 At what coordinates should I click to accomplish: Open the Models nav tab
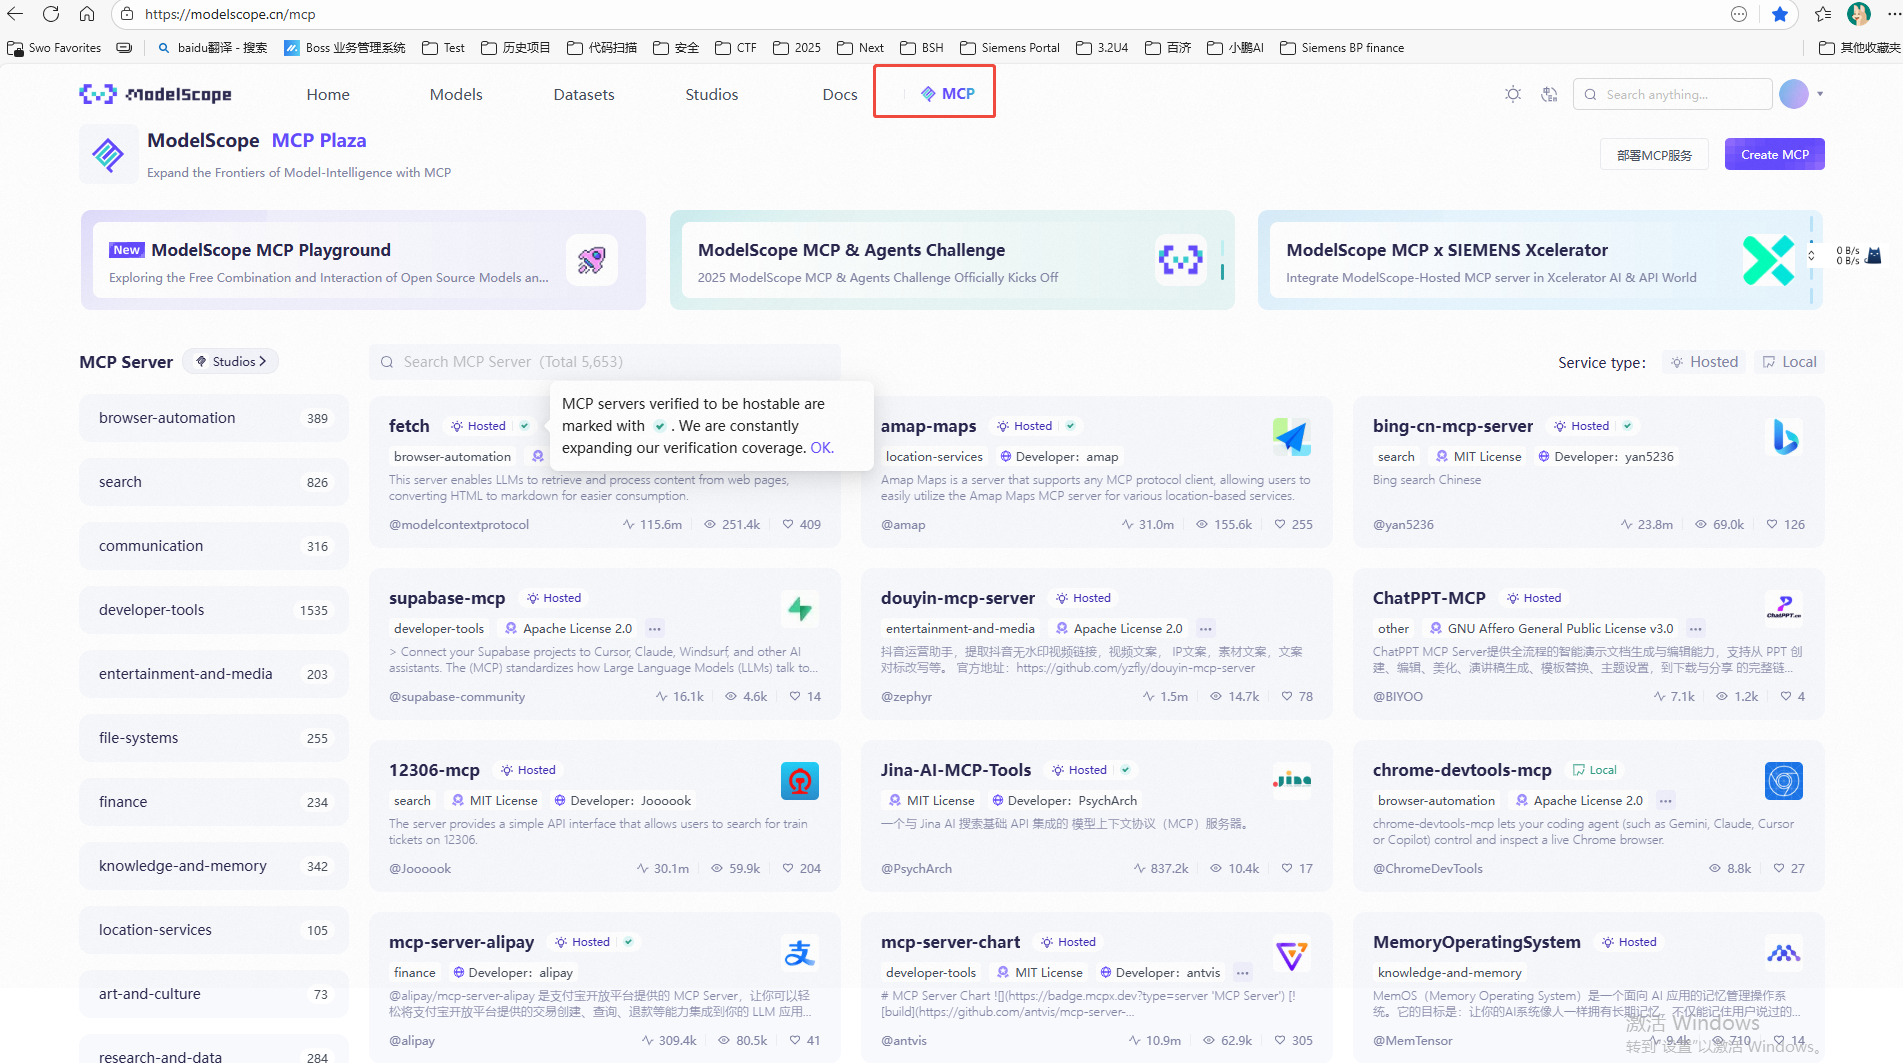click(456, 94)
